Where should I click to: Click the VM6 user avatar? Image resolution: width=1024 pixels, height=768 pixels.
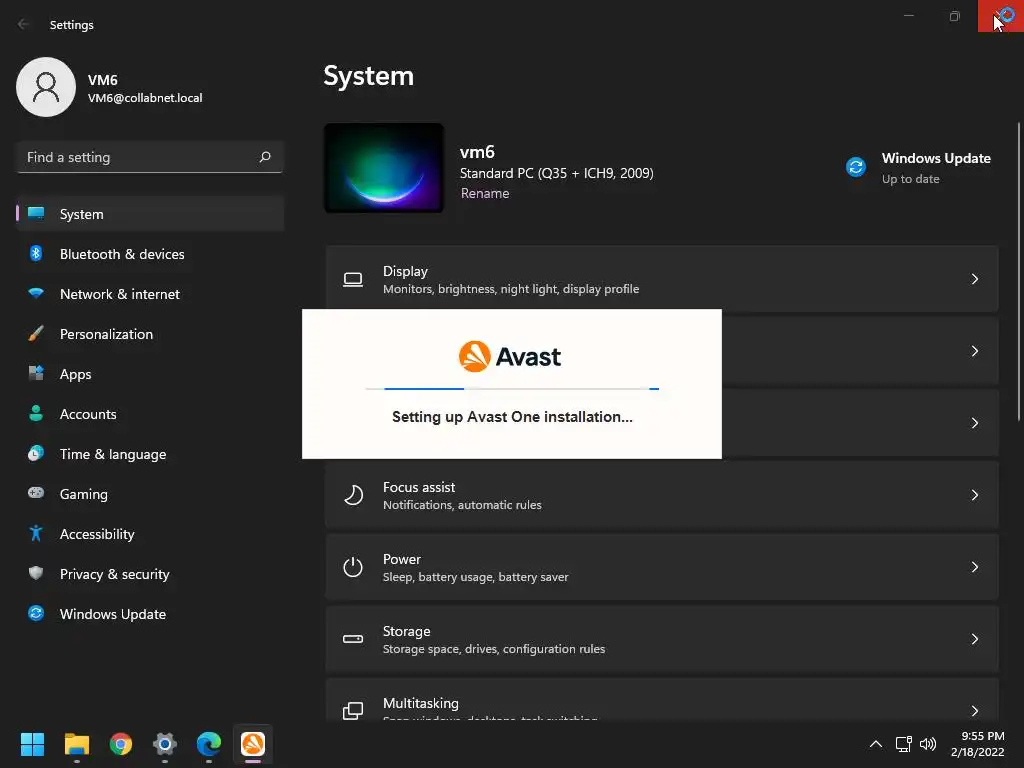point(46,87)
